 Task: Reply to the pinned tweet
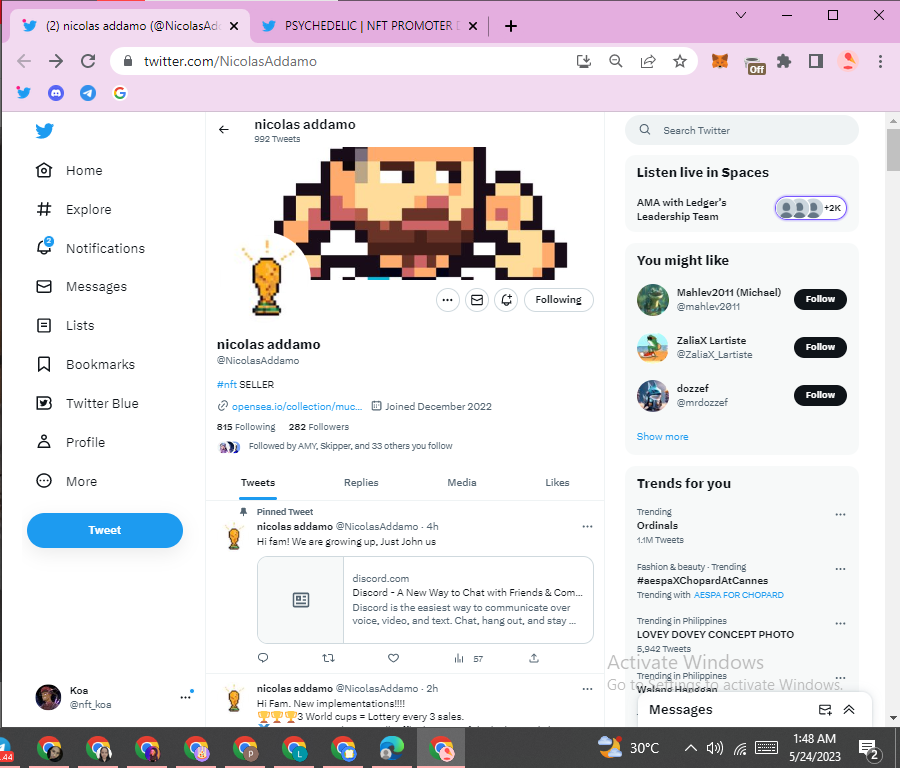coord(263,658)
